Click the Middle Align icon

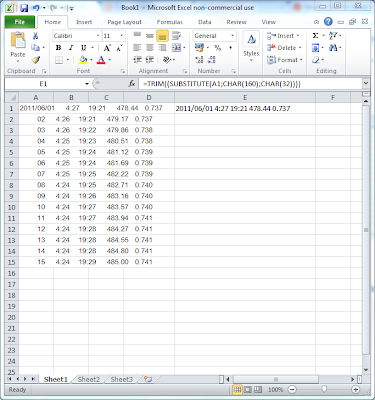click(150, 36)
